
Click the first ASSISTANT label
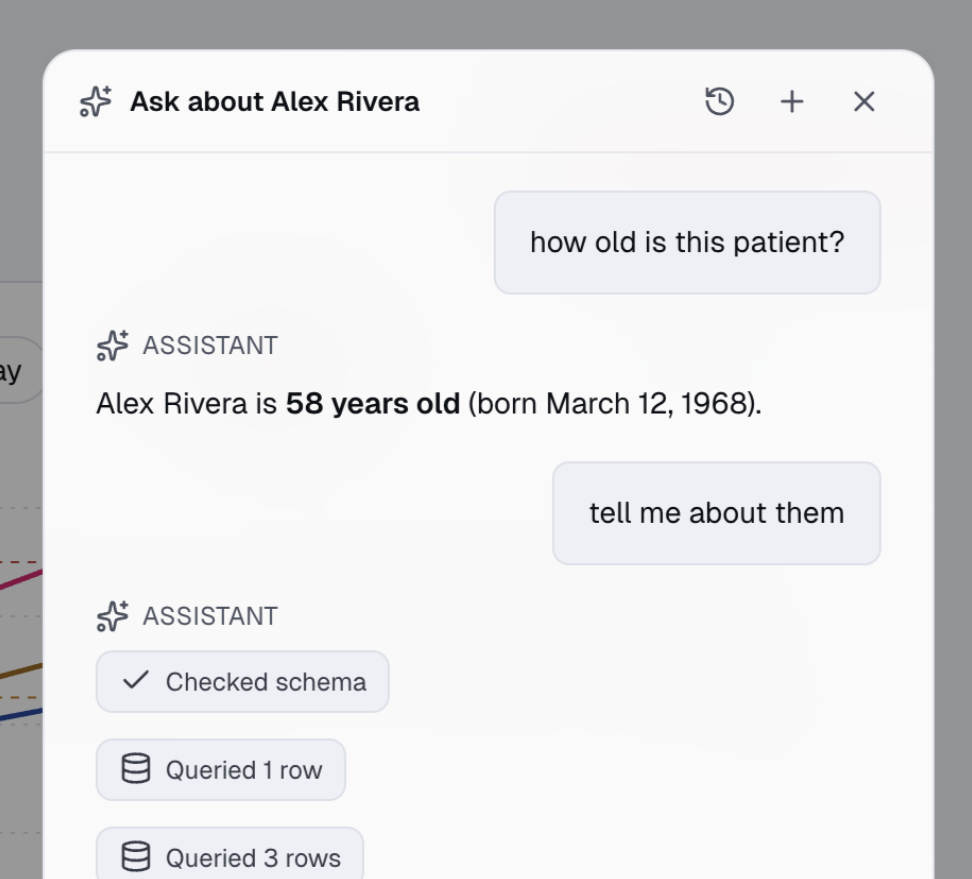(x=210, y=346)
